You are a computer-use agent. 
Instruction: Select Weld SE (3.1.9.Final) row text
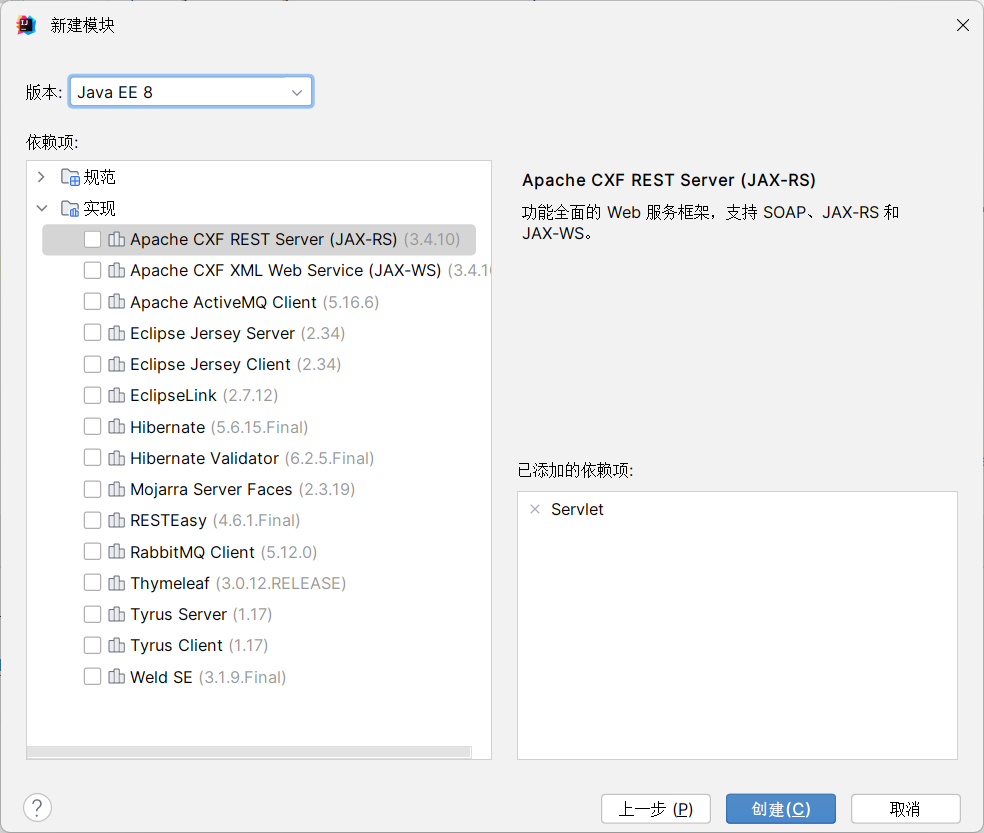pyautogui.click(x=208, y=677)
